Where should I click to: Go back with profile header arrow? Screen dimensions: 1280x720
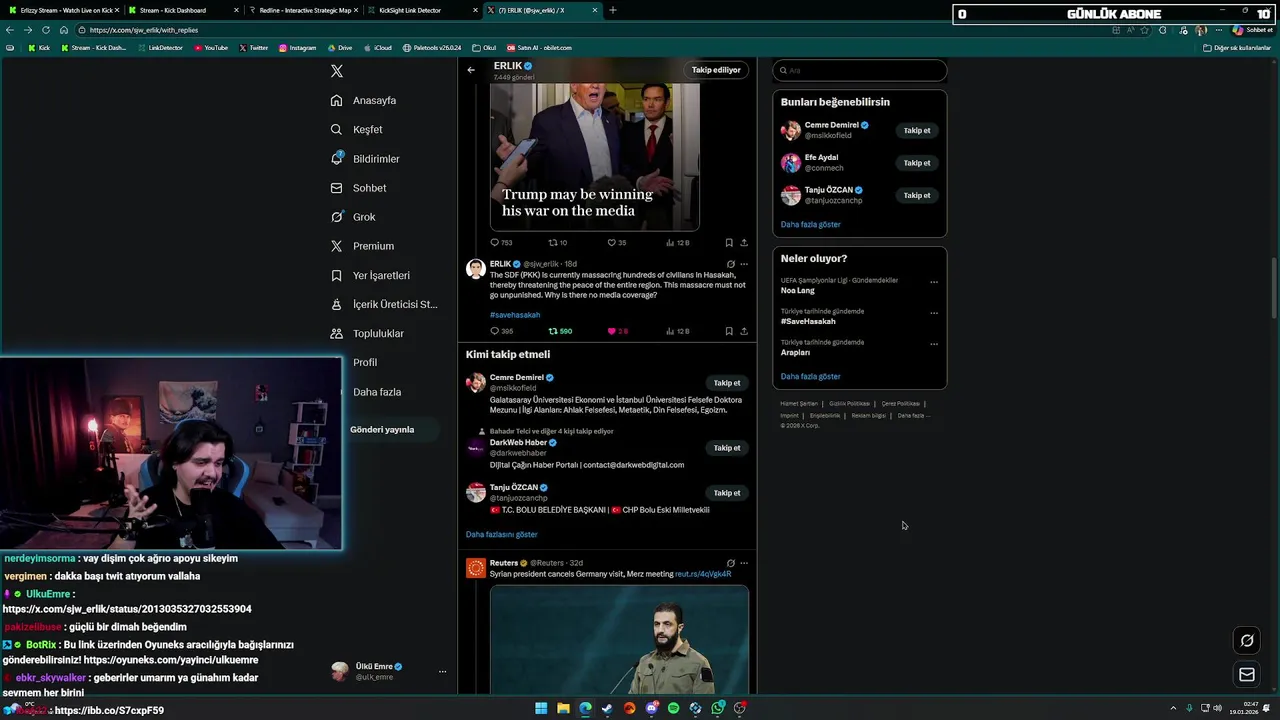(x=471, y=70)
